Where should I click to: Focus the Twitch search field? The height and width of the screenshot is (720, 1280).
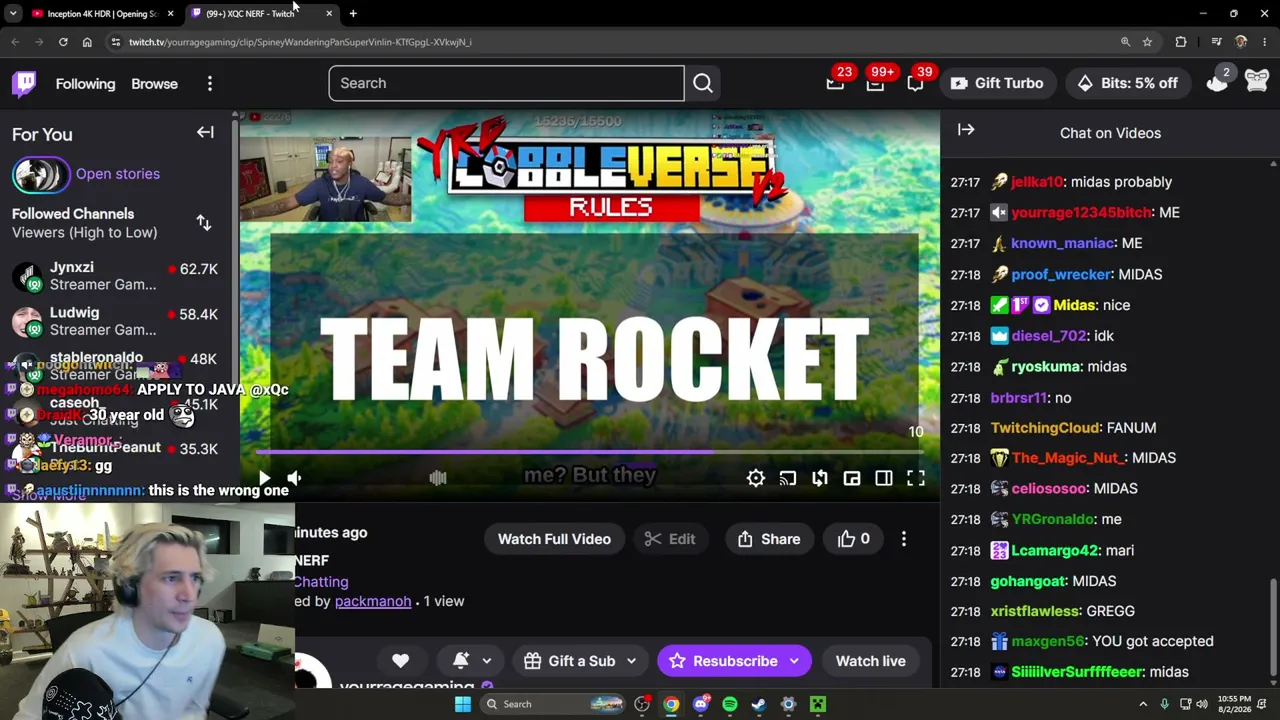506,83
